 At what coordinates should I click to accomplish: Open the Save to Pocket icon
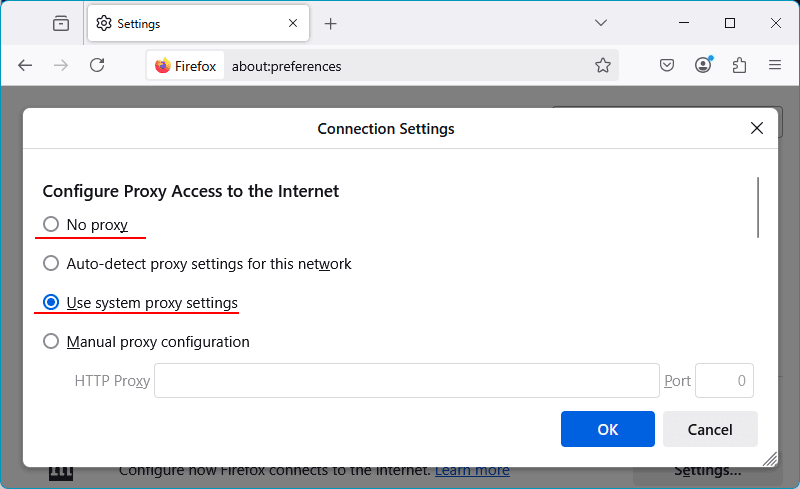(x=667, y=66)
